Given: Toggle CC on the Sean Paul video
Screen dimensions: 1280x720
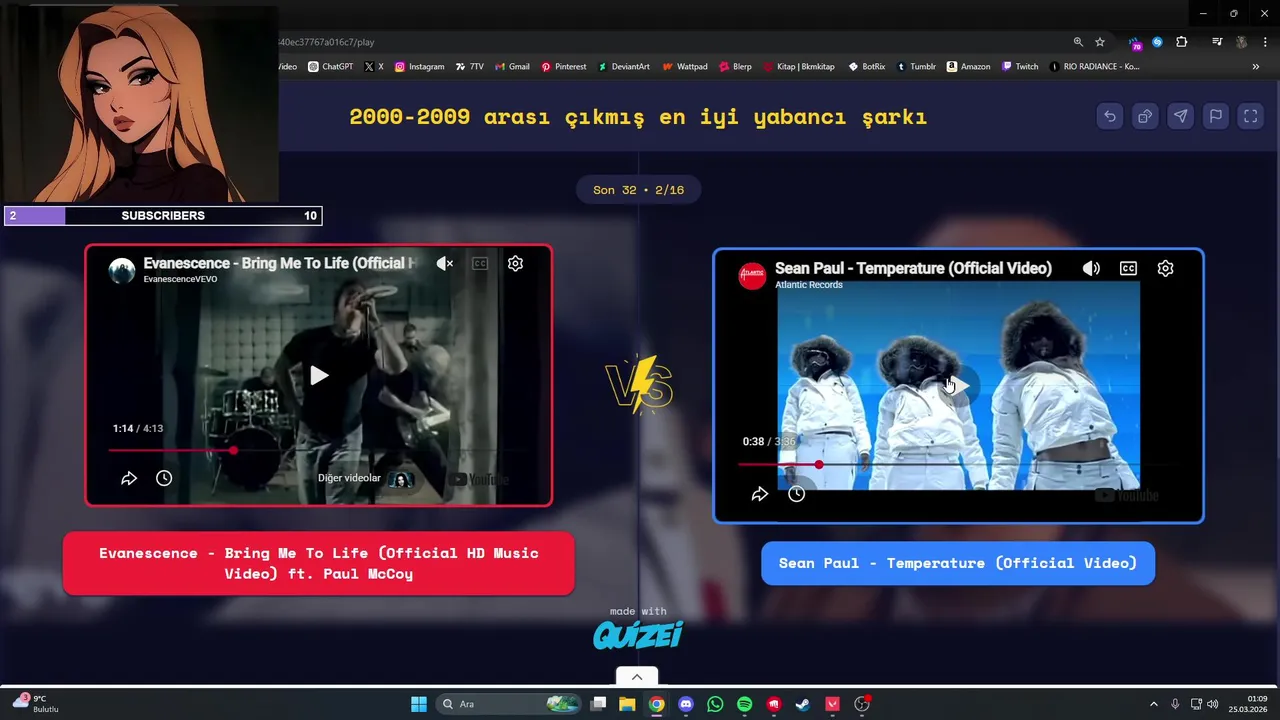Looking at the screenshot, I should click(1128, 269).
